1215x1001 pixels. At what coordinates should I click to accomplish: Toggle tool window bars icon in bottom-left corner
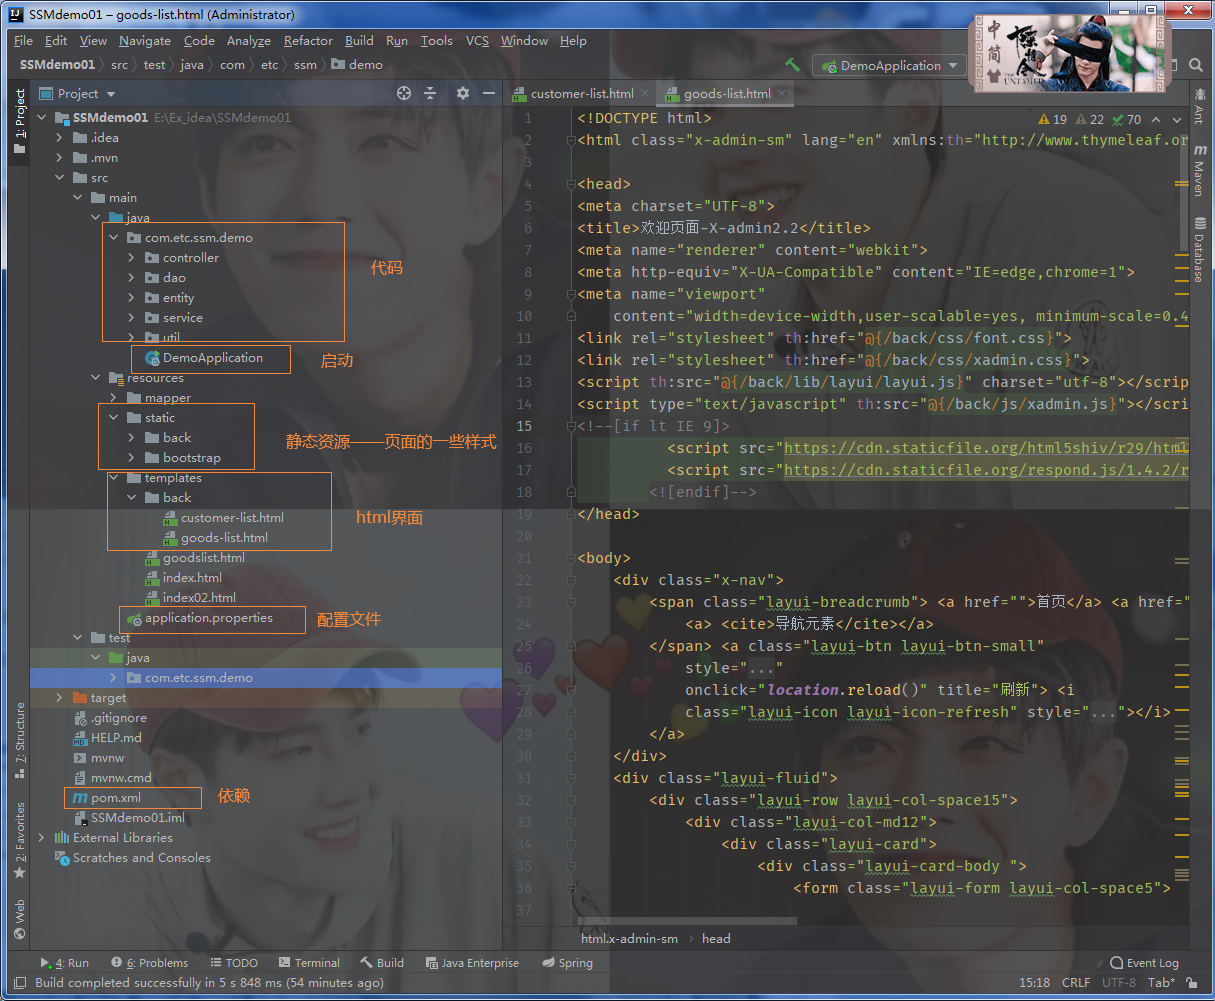[x=19, y=983]
